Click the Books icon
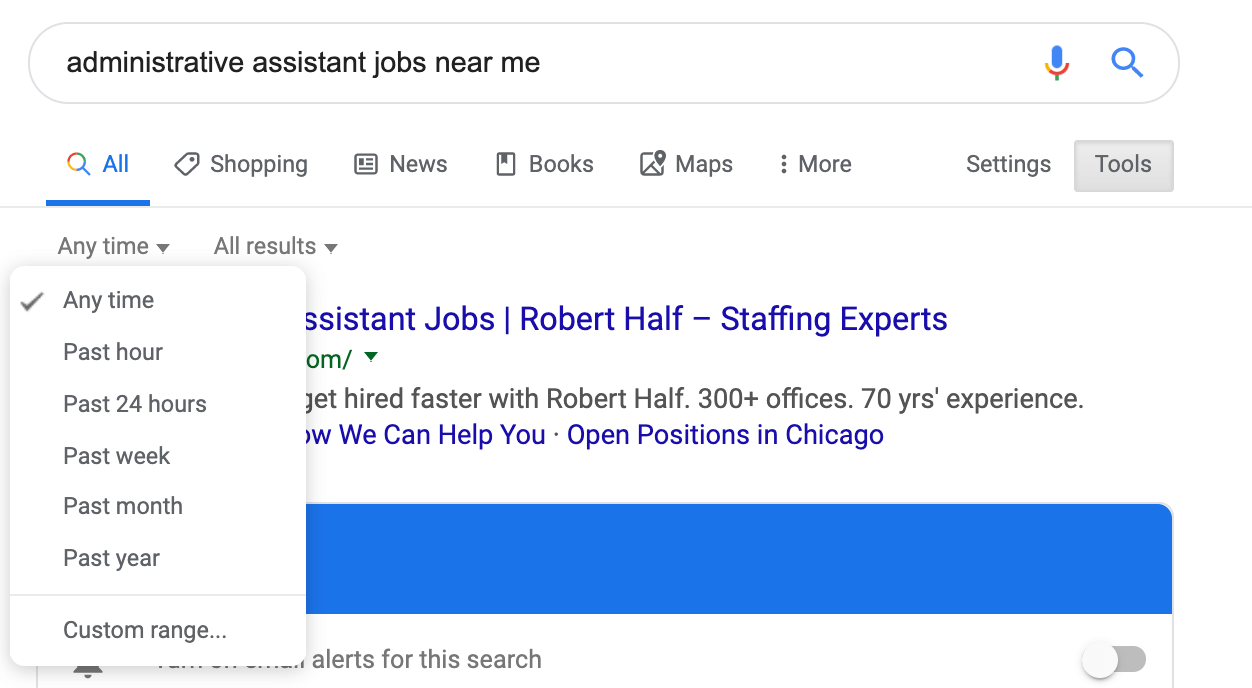The image size is (1252, 688). click(506, 164)
